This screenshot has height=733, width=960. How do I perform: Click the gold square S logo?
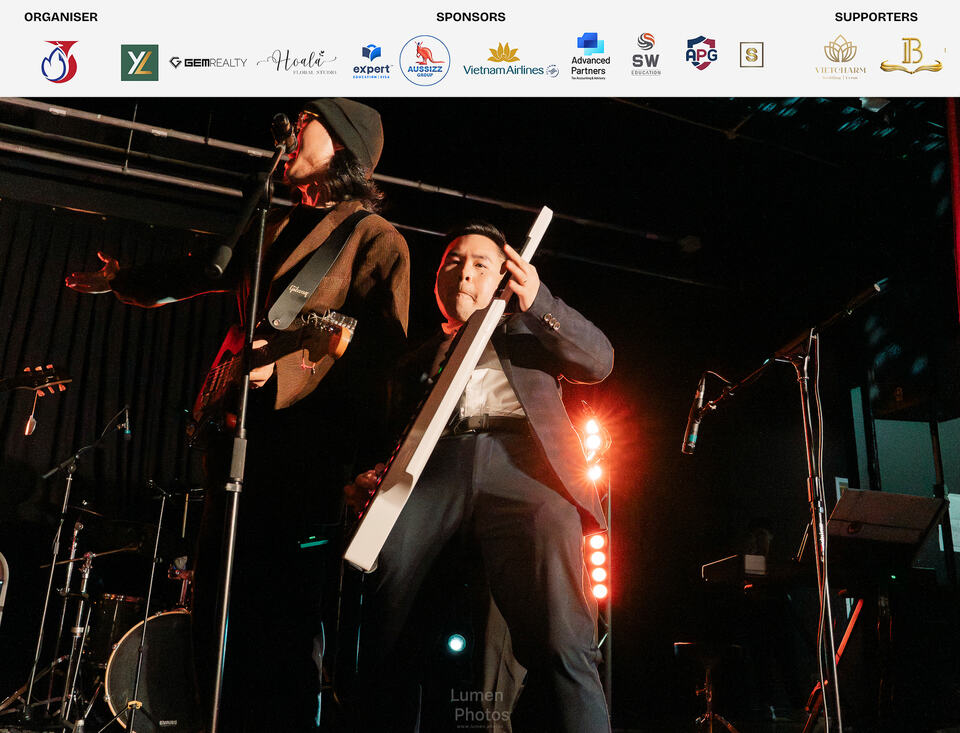(751, 55)
